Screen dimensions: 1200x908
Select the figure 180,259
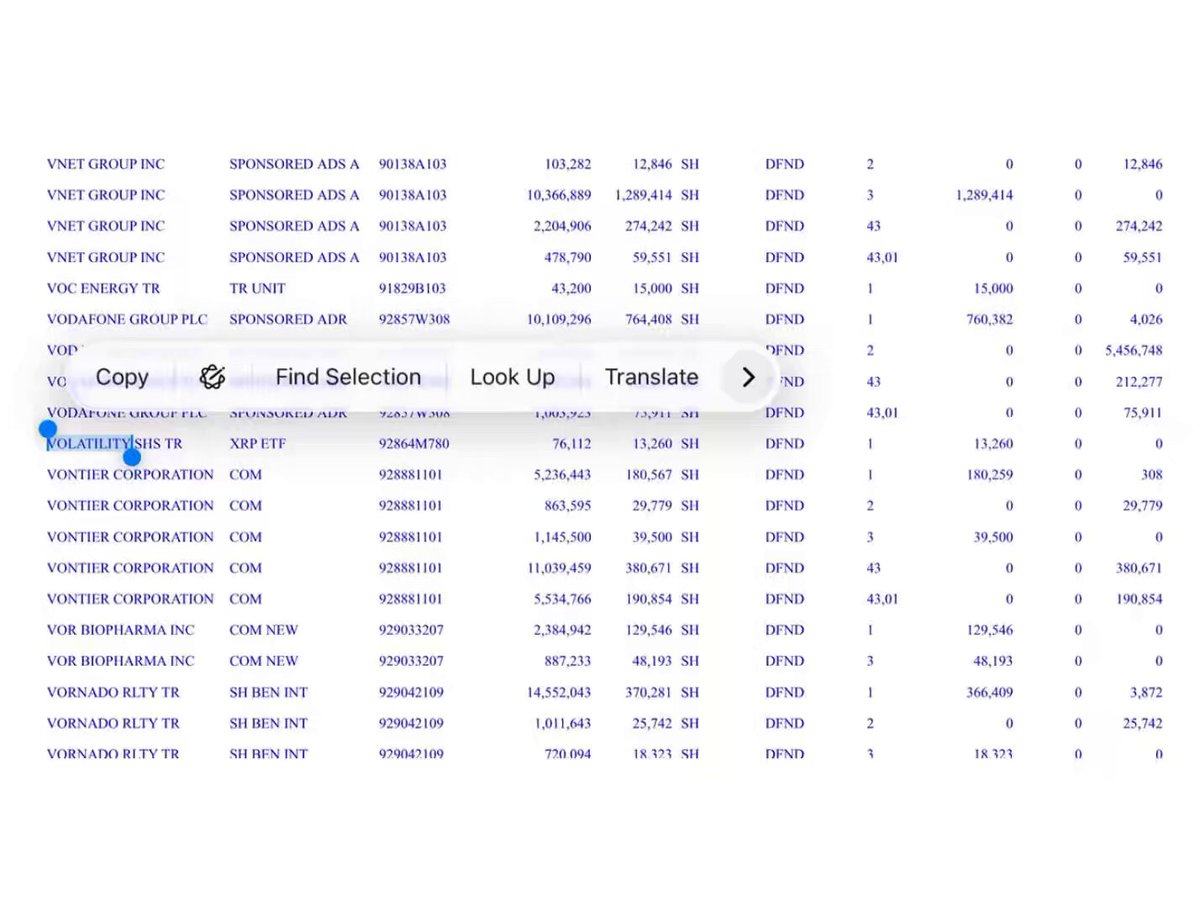(989, 475)
